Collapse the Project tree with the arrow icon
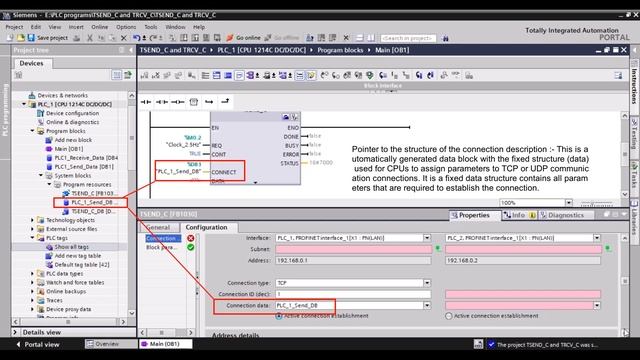640x360 pixels. pyautogui.click(x=131, y=50)
